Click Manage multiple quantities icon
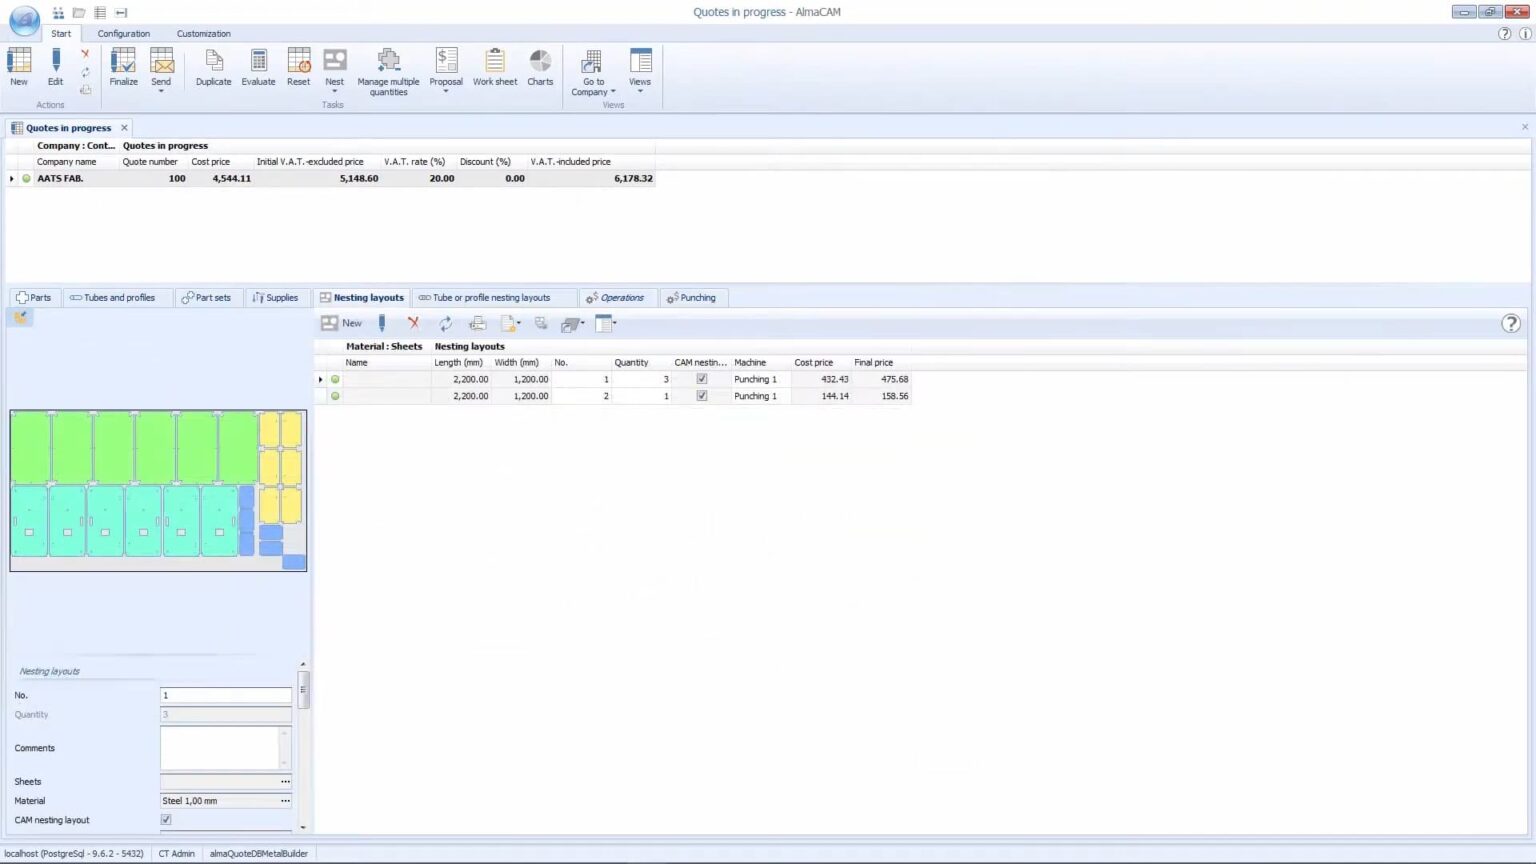 [x=388, y=62]
